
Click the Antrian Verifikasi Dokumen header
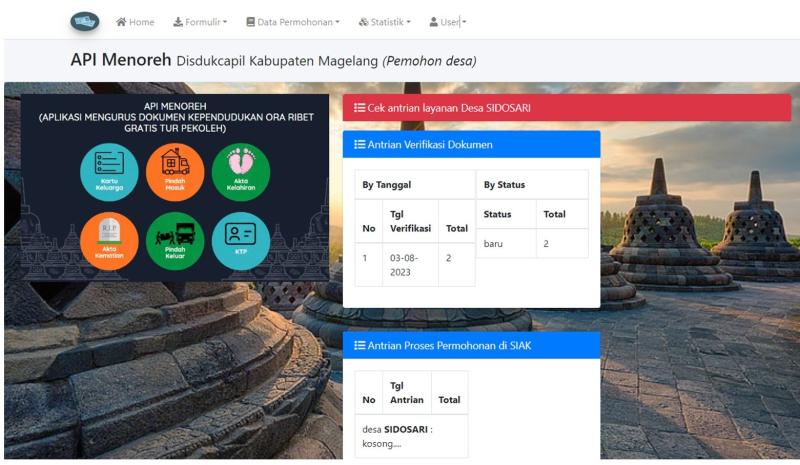click(x=471, y=145)
